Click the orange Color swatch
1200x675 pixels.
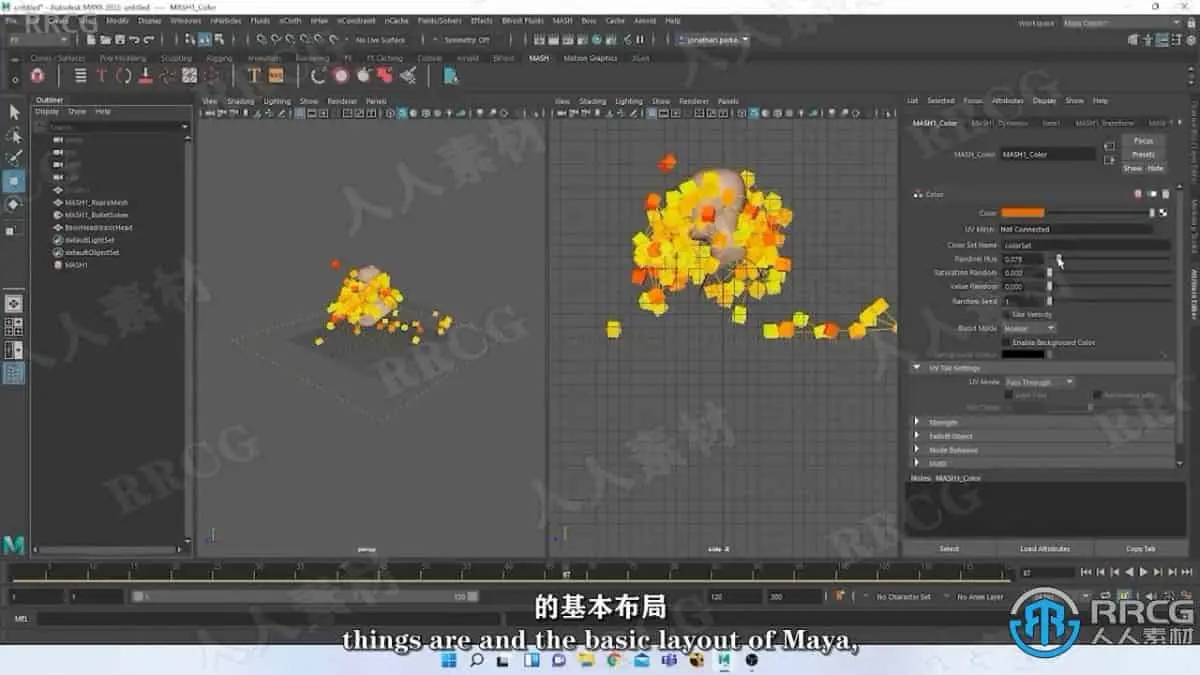click(x=1023, y=212)
